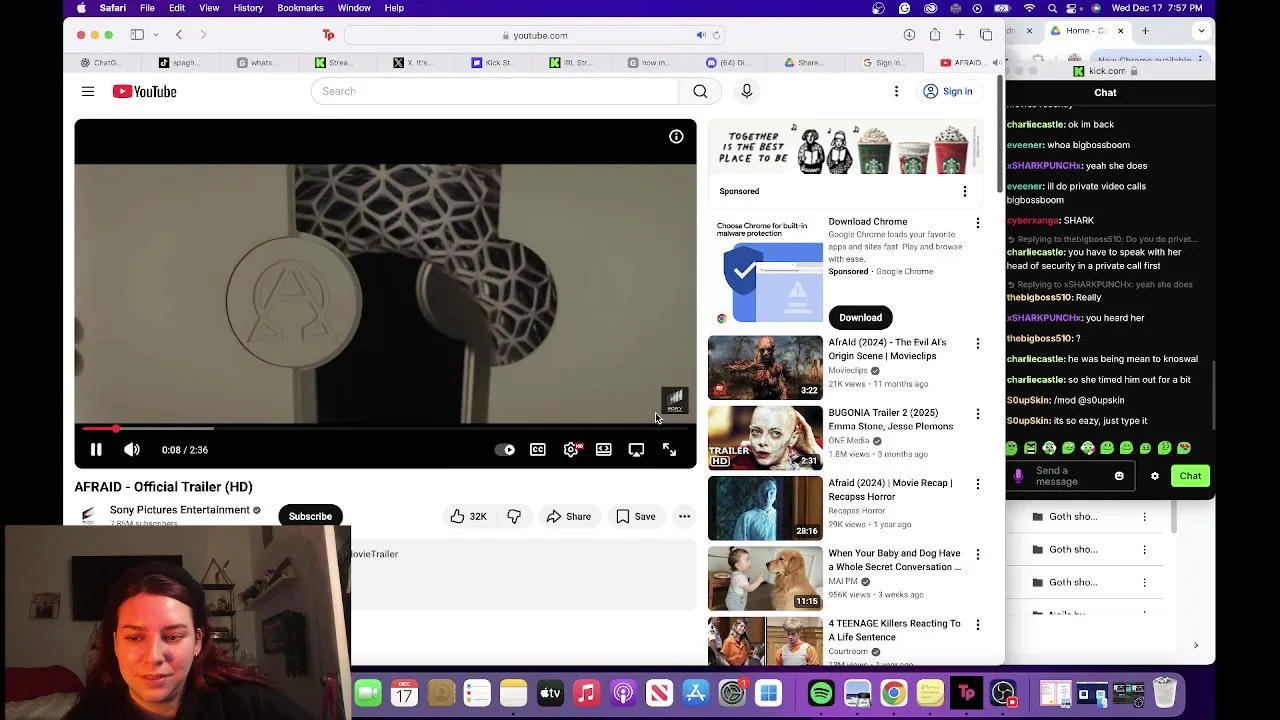Open options for the Sponsored Starbucks ad
Viewport: 1280px width, 720px height.
pos(965,191)
